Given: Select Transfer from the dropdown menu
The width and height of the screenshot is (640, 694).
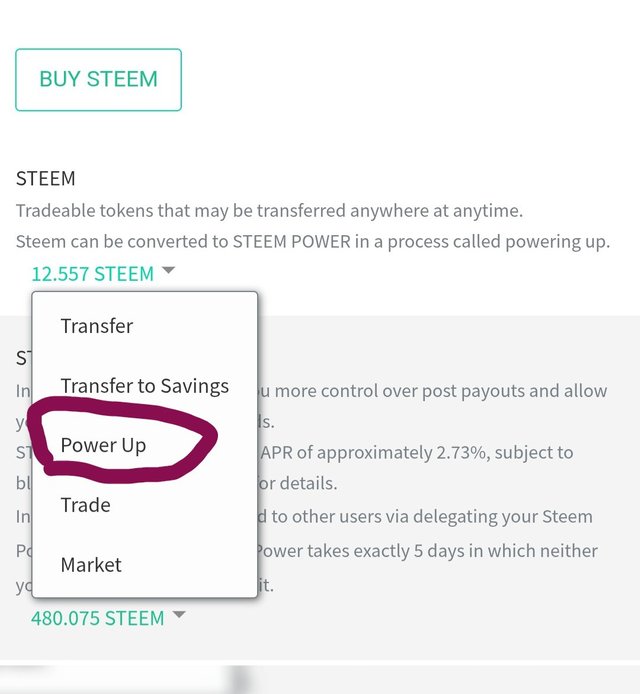Looking at the screenshot, I should point(96,326).
